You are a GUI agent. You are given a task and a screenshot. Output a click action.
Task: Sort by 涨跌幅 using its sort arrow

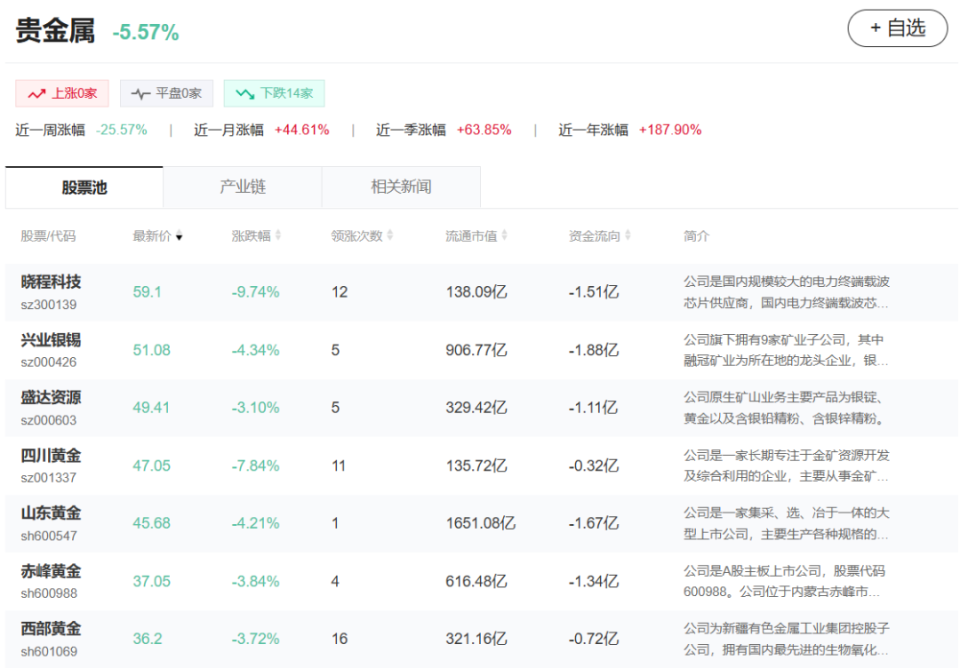278,237
